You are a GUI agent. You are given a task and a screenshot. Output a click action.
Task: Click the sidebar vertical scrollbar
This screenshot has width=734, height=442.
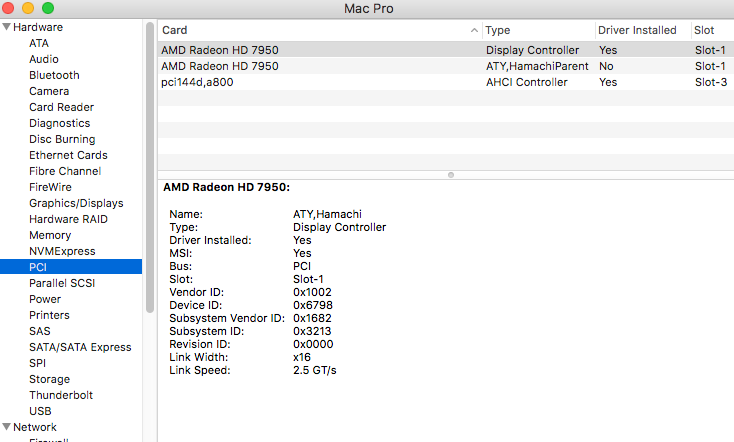tap(150, 167)
